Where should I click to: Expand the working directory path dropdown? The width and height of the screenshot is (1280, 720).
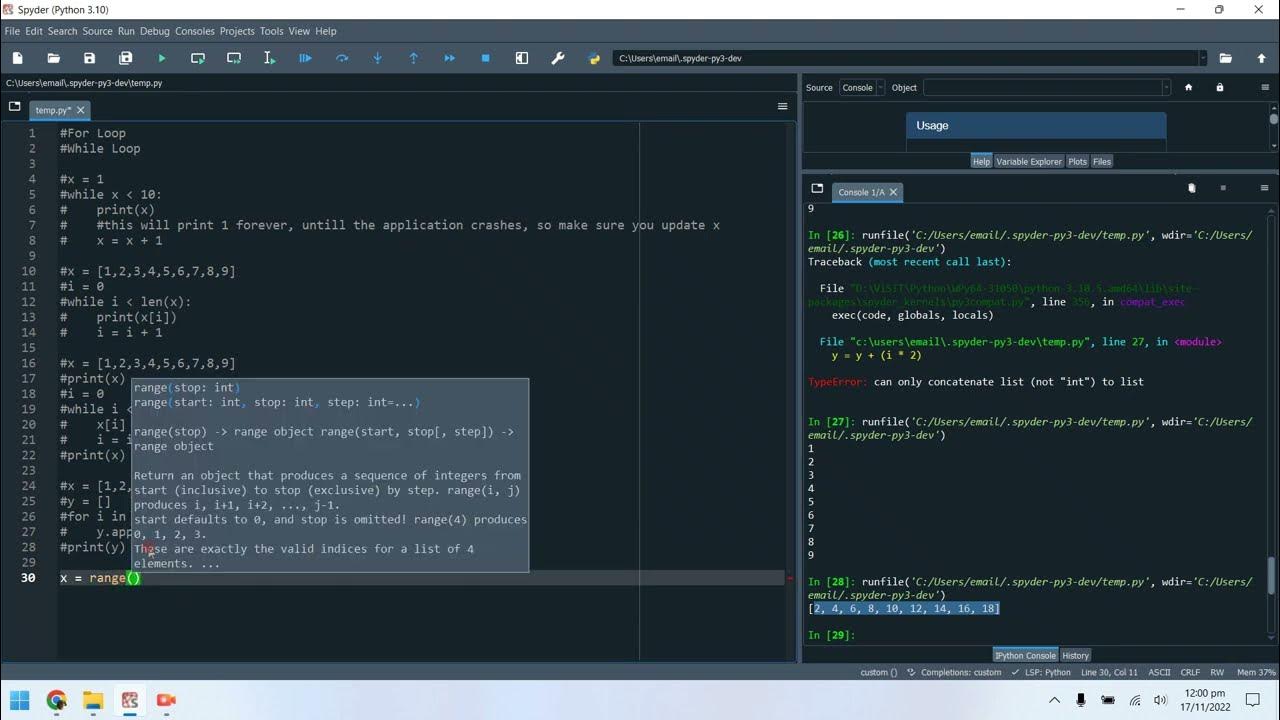click(x=1202, y=58)
